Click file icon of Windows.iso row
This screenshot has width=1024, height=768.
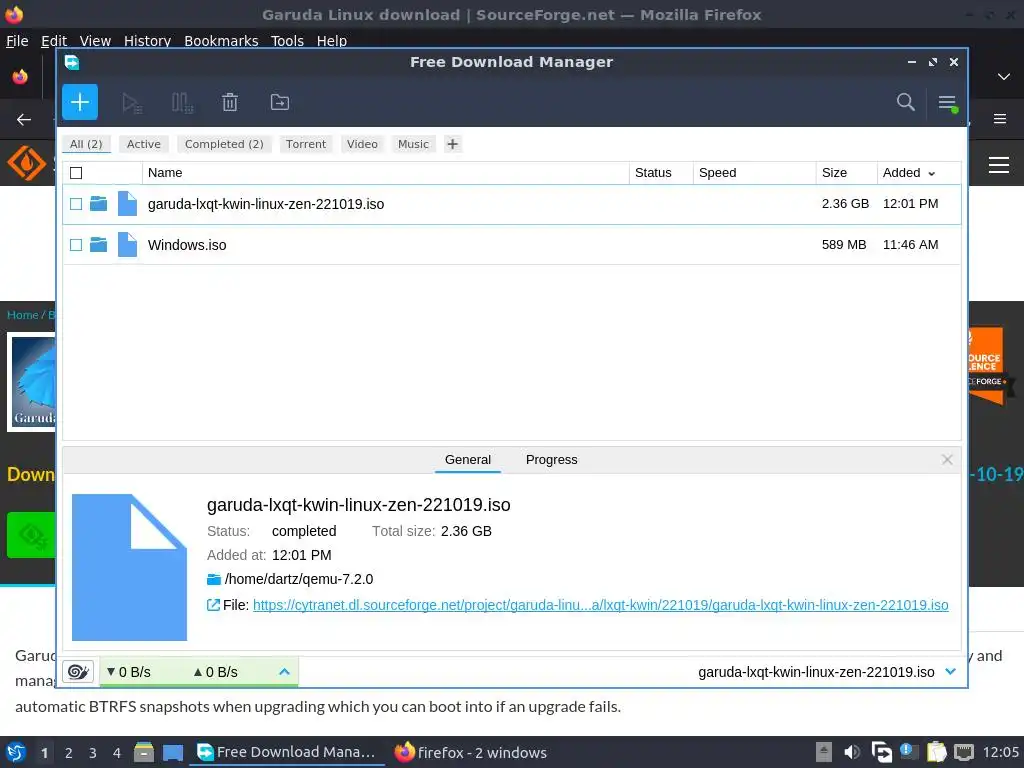[x=127, y=244]
